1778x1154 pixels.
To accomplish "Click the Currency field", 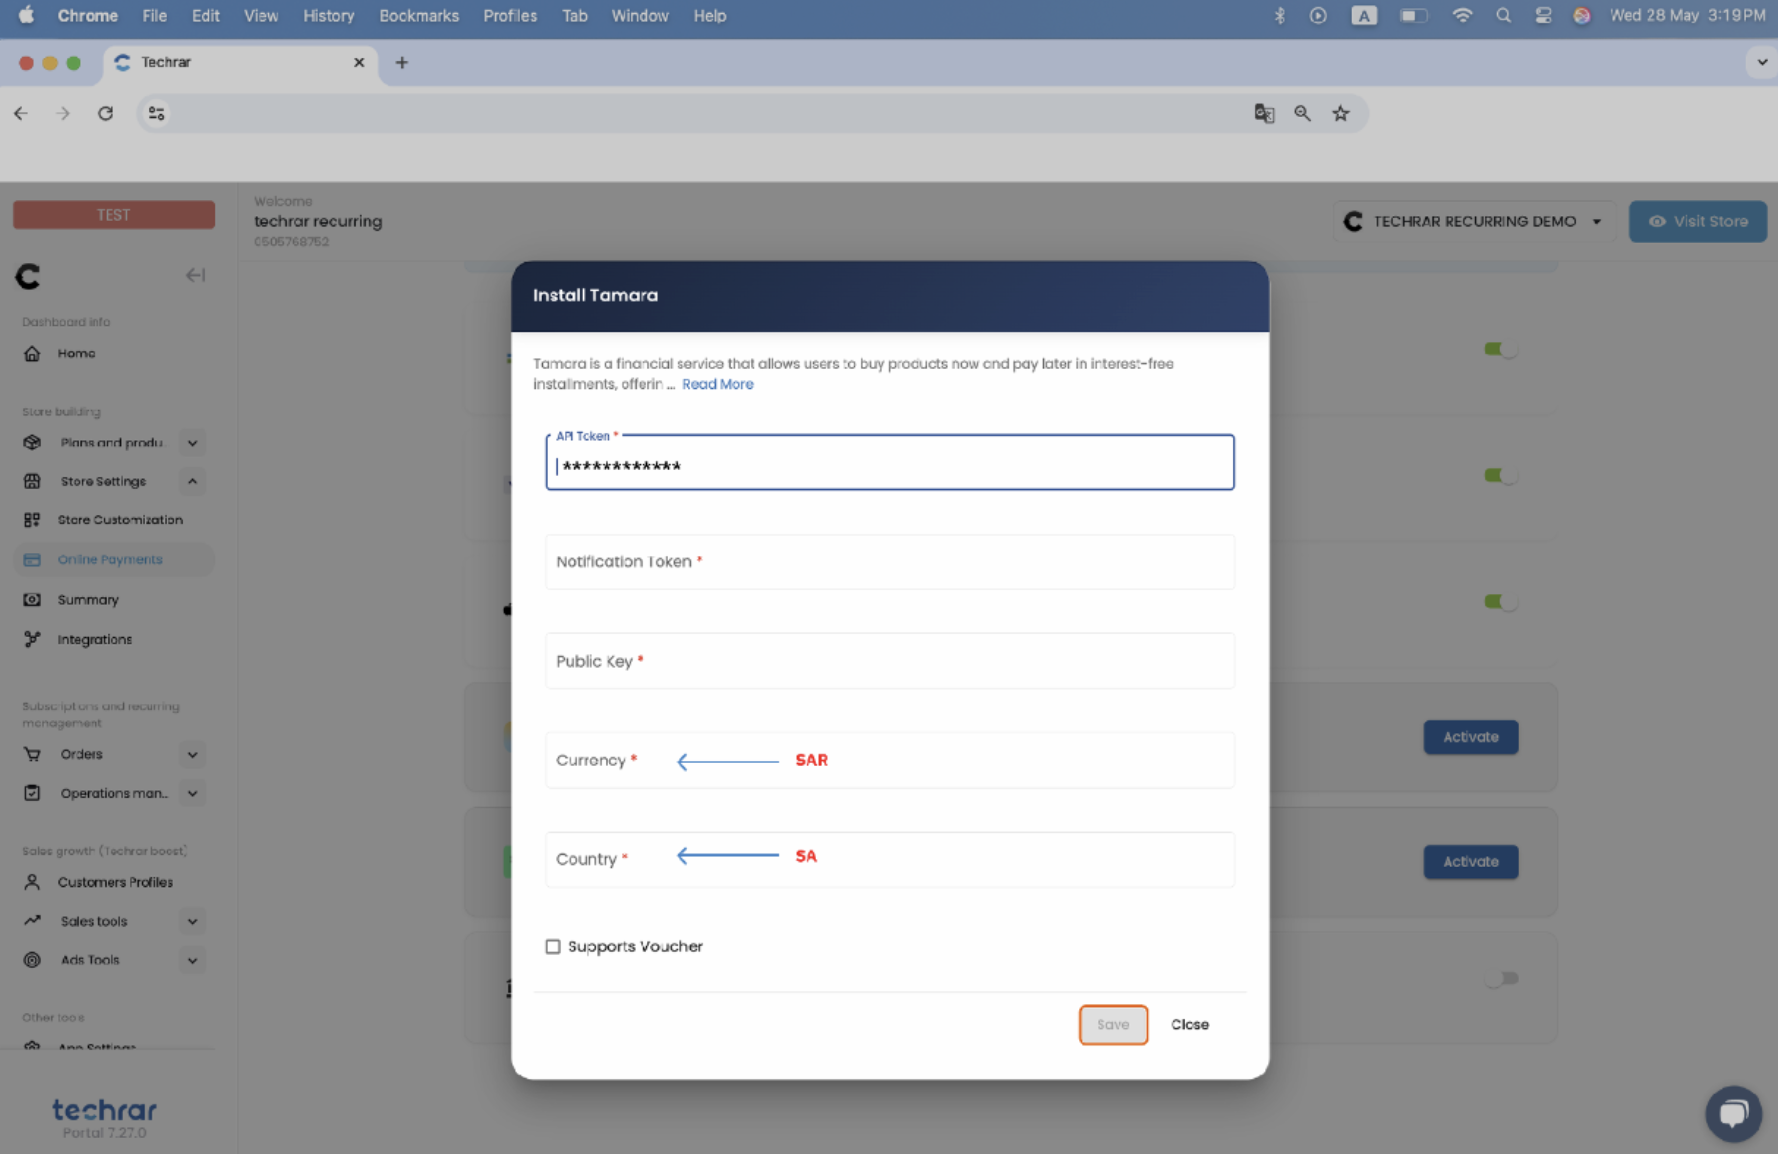I will point(890,760).
